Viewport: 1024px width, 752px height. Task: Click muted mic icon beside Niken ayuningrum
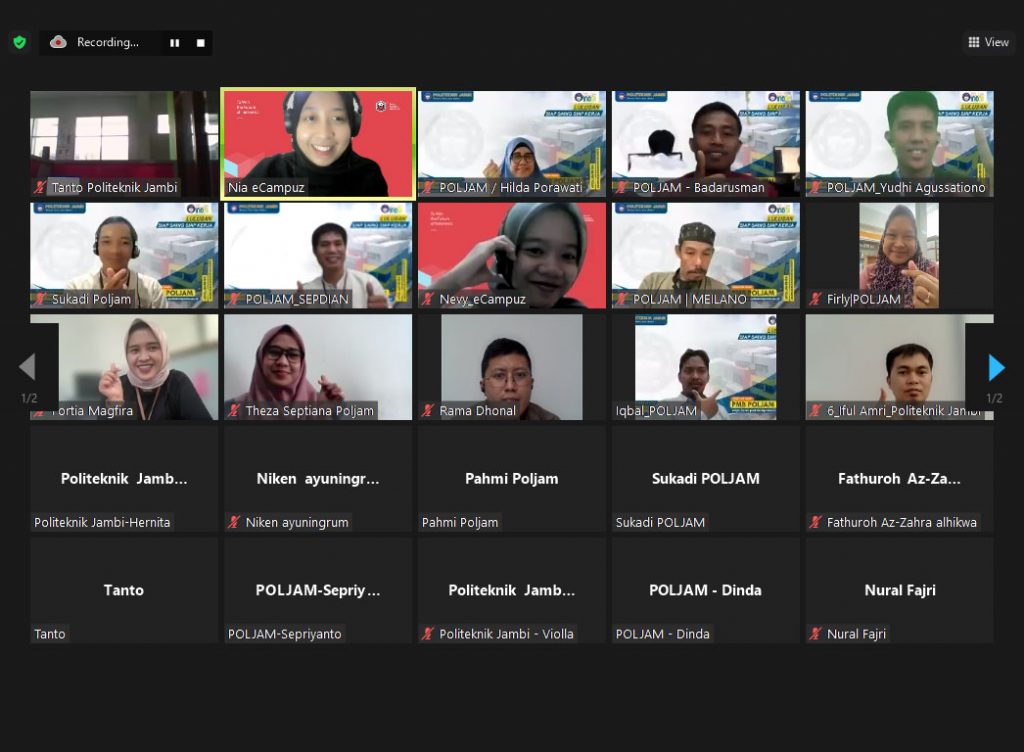(234, 522)
